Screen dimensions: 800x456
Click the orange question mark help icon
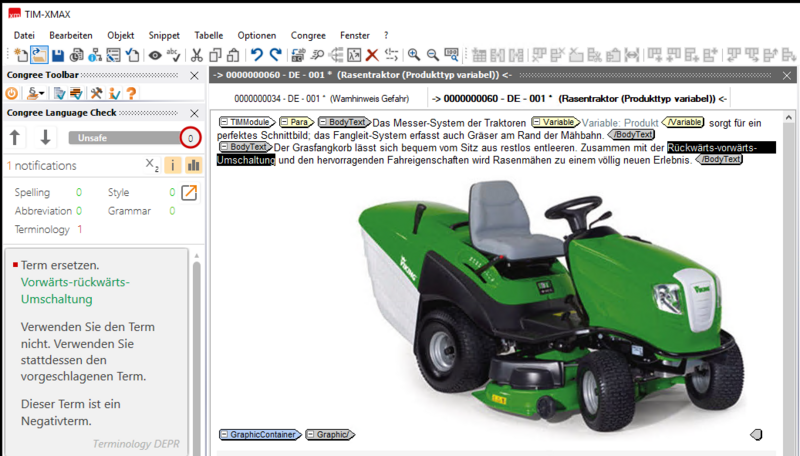[x=131, y=93]
